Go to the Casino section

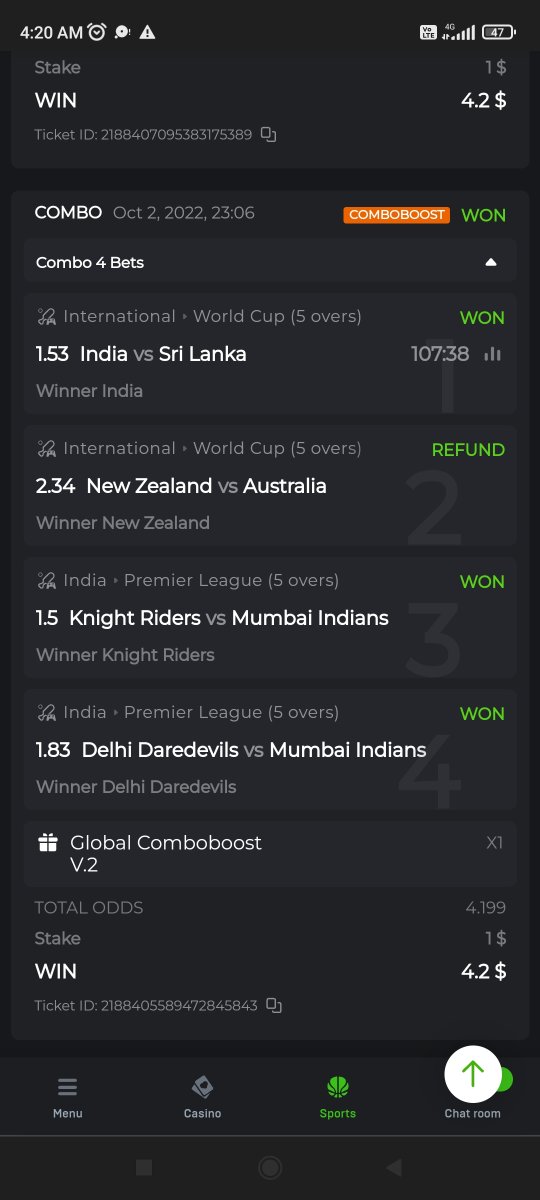tap(202, 1097)
